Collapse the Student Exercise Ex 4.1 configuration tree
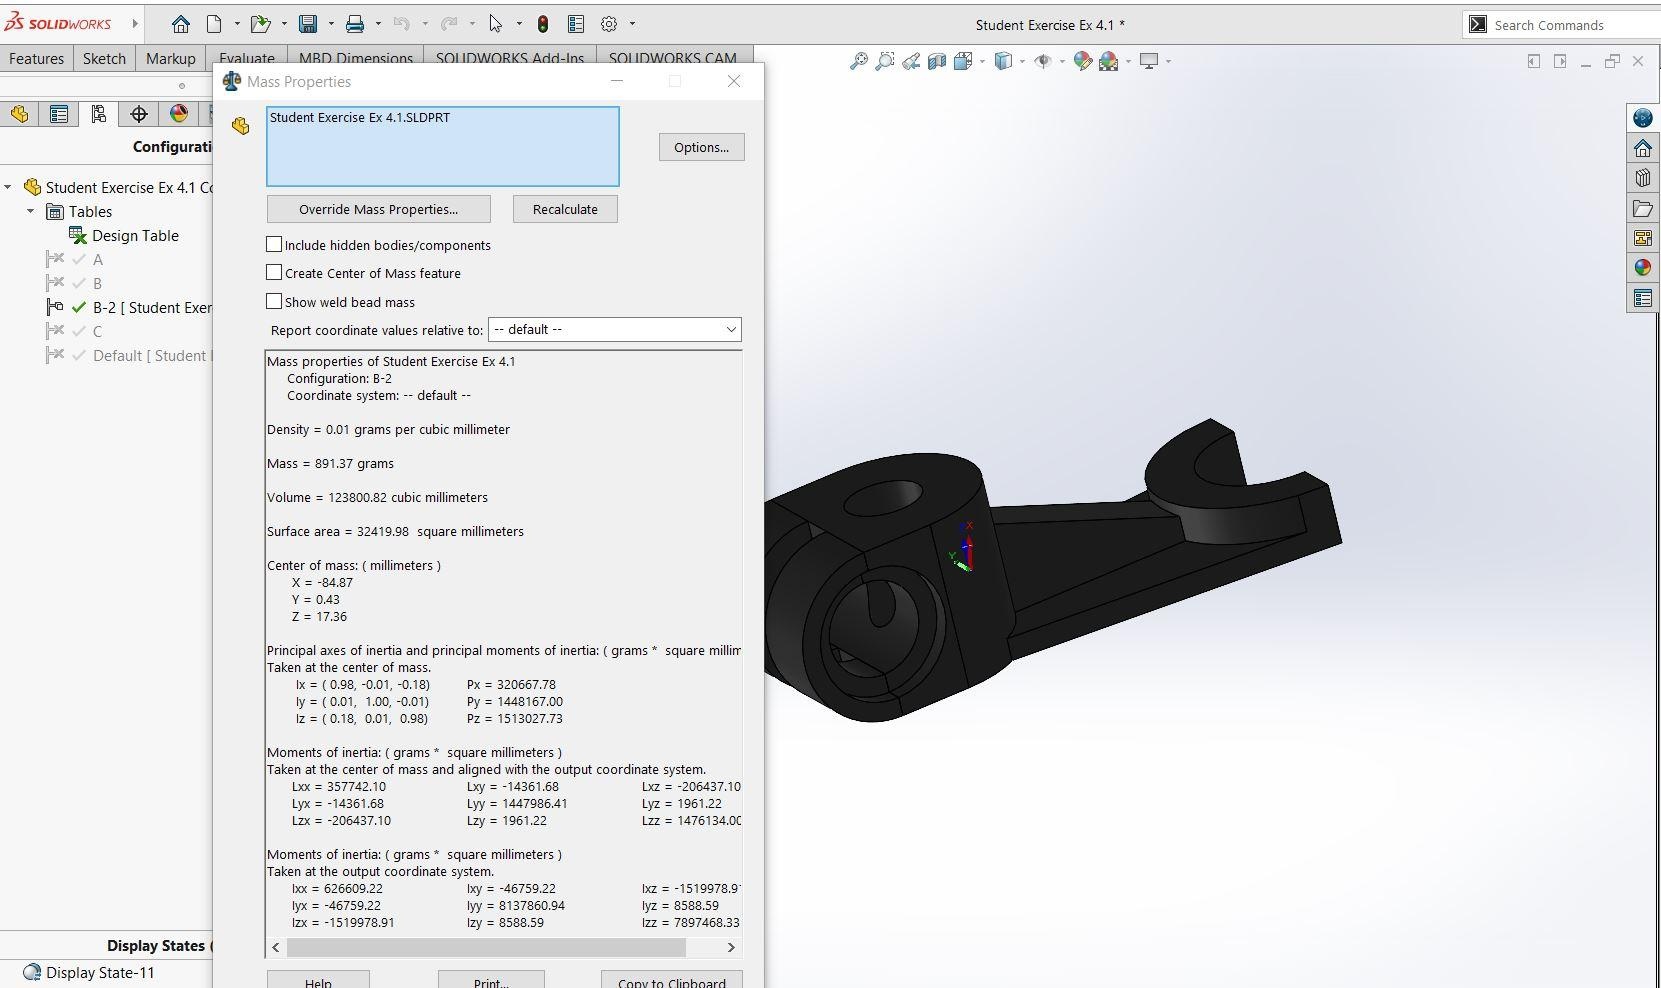Screen dimensions: 1661x988 coord(8,187)
